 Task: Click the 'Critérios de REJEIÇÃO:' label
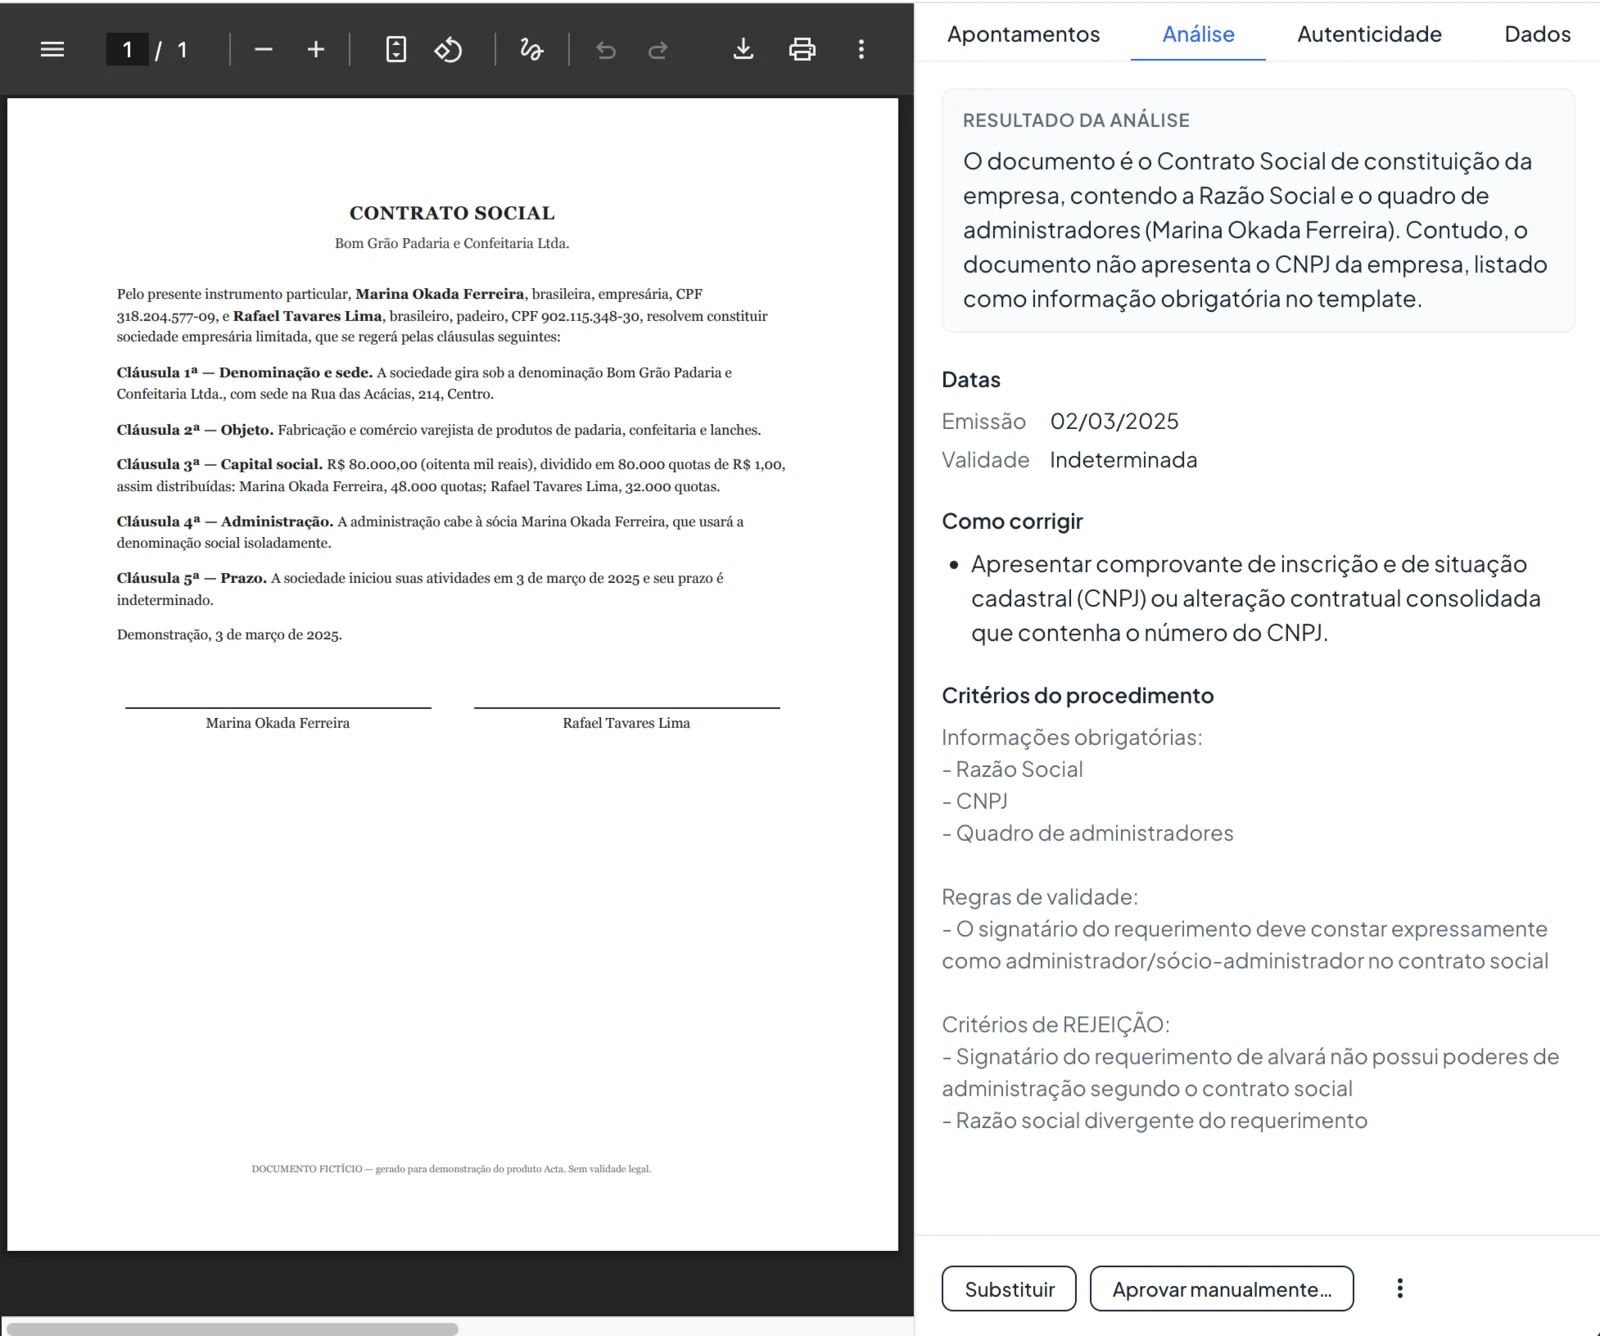[x=1056, y=1024]
